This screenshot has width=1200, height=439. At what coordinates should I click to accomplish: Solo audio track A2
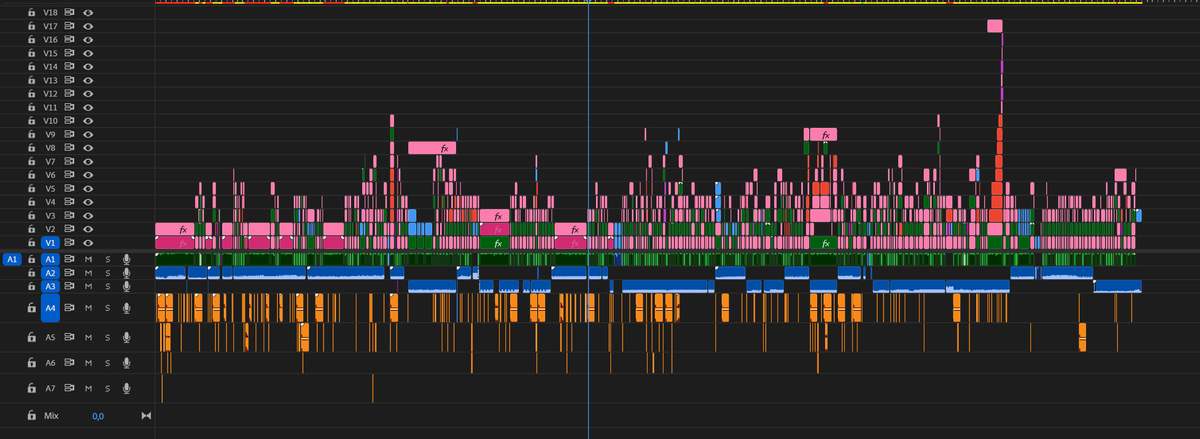point(108,273)
